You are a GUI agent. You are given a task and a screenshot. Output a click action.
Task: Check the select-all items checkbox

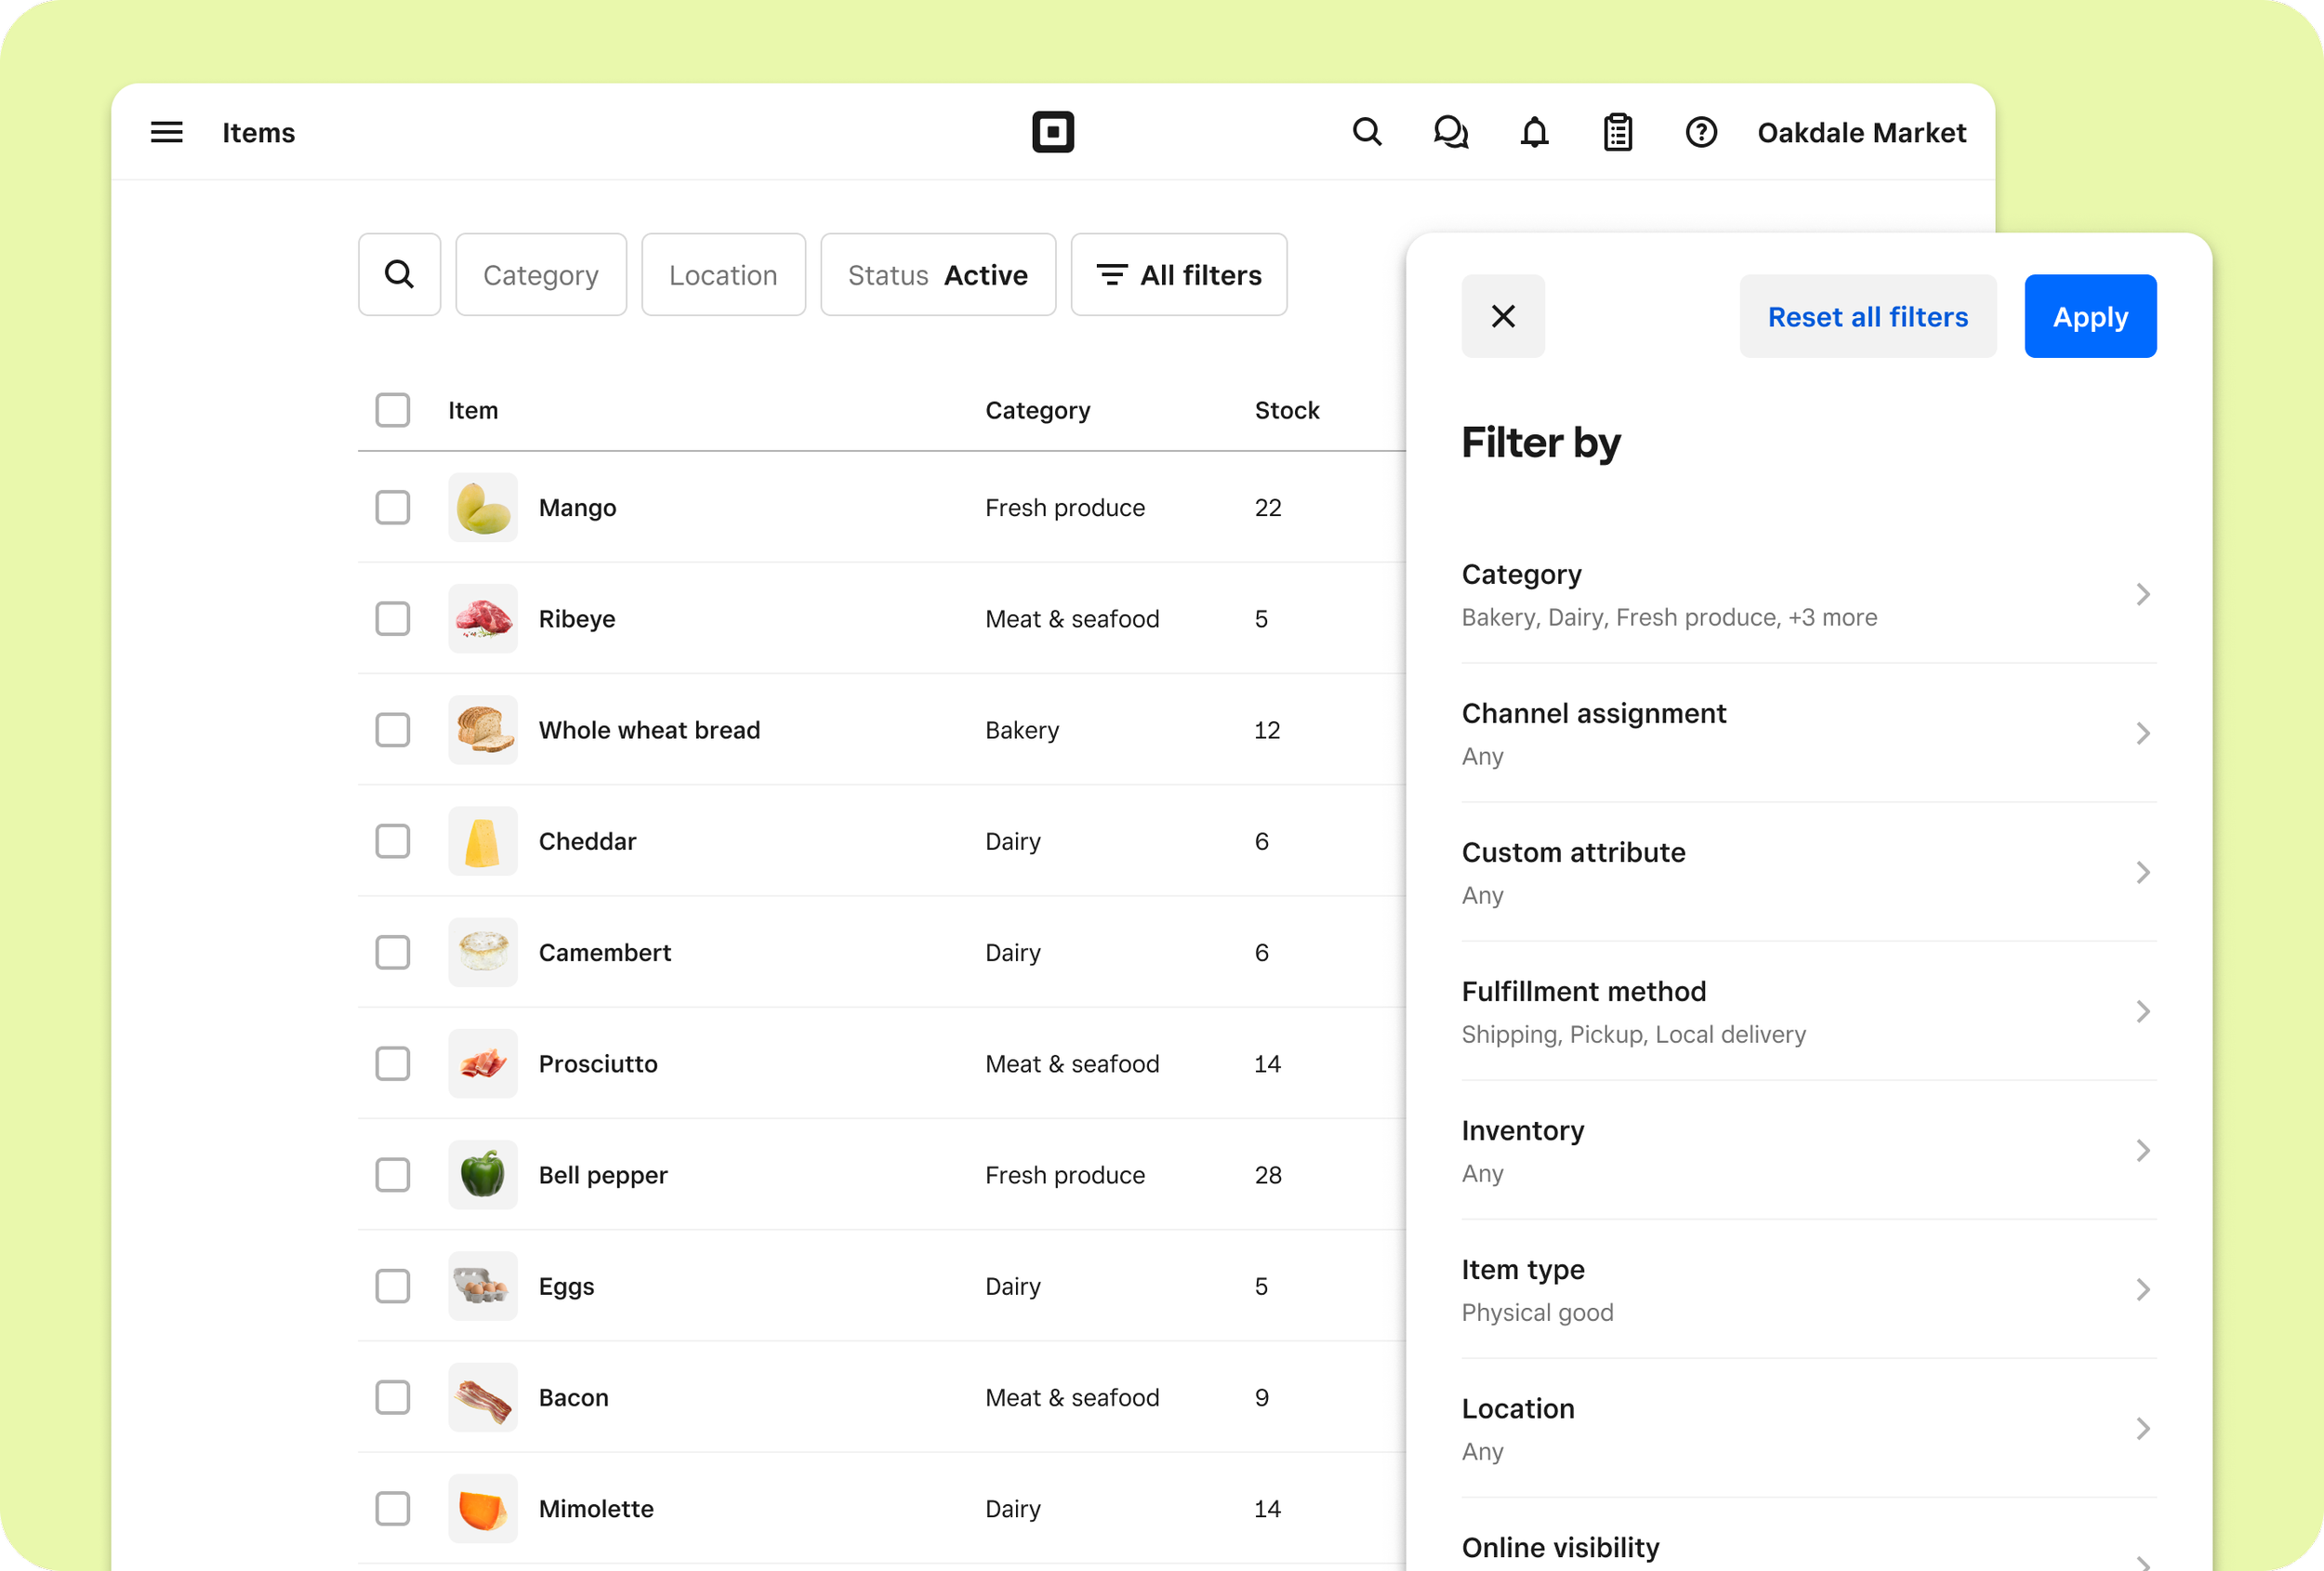pyautogui.click(x=392, y=410)
